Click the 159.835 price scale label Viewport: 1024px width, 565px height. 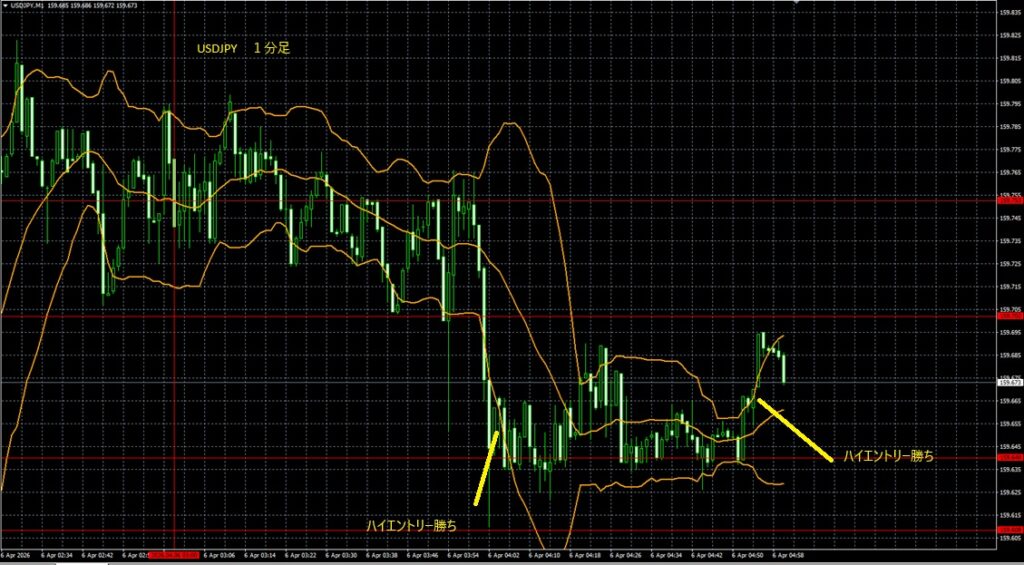click(x=1011, y=12)
